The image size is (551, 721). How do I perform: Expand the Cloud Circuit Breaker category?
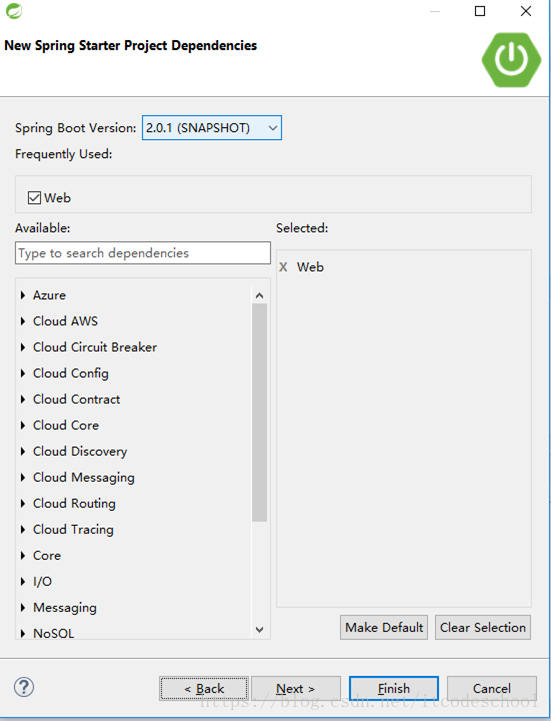23,347
